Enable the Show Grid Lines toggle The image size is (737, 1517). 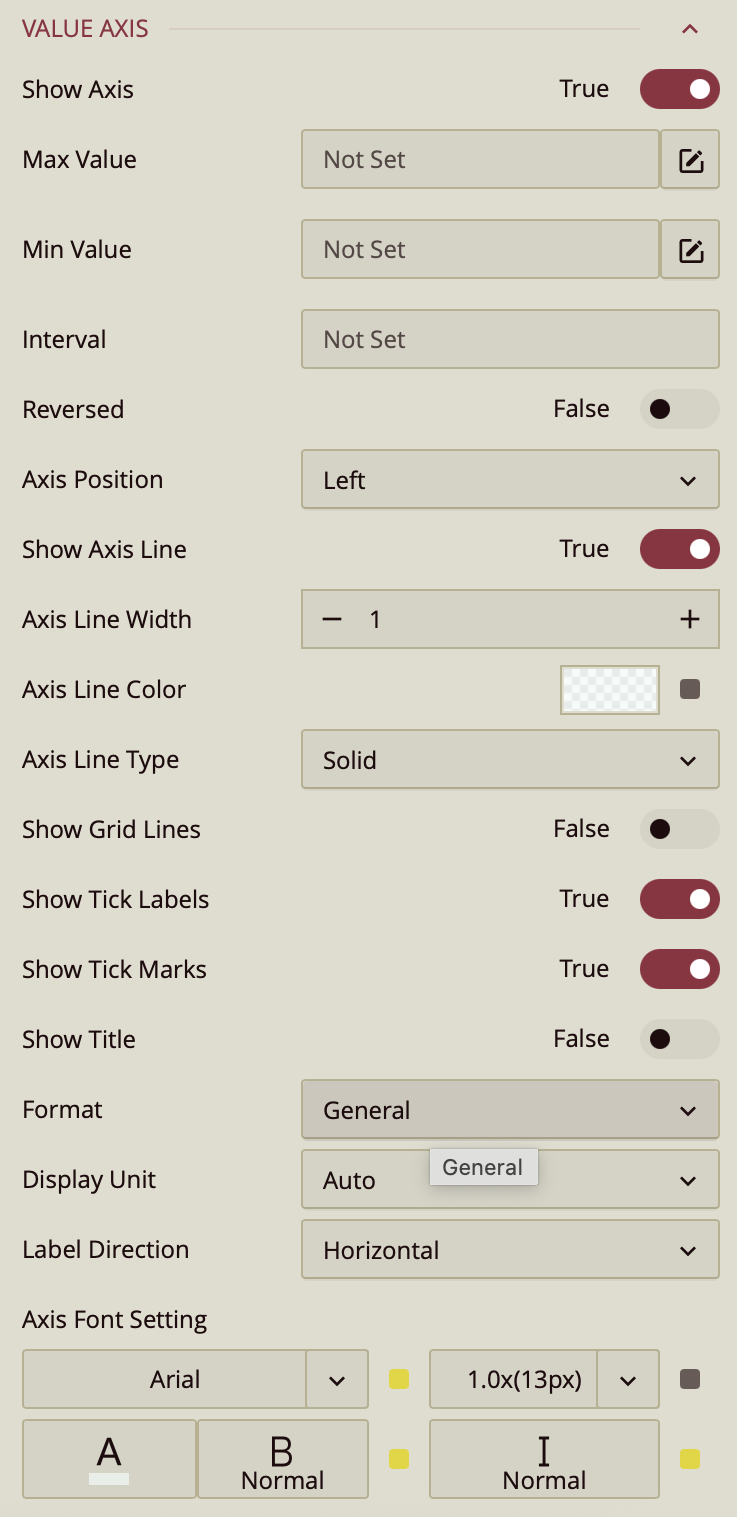point(680,829)
